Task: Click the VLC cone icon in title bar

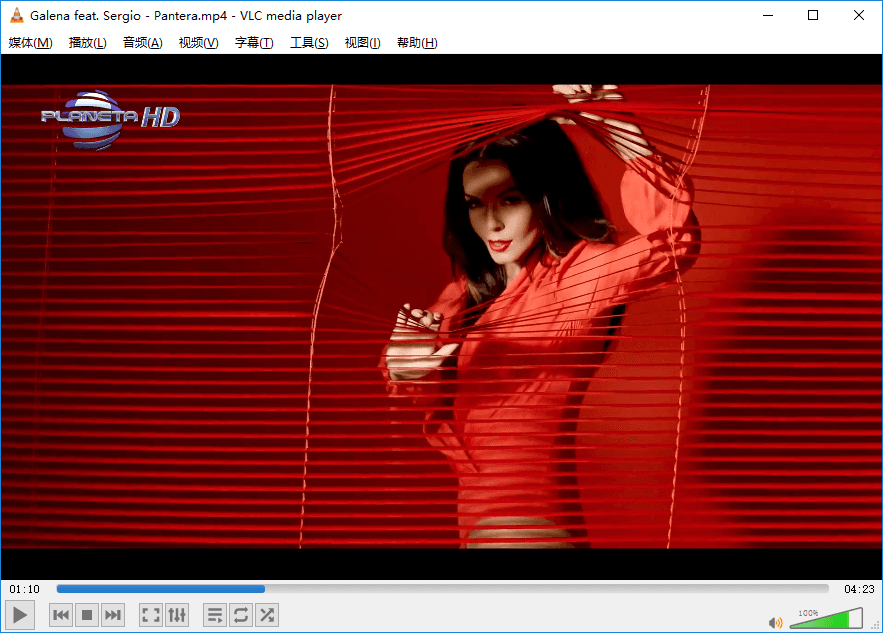Action: [x=16, y=15]
